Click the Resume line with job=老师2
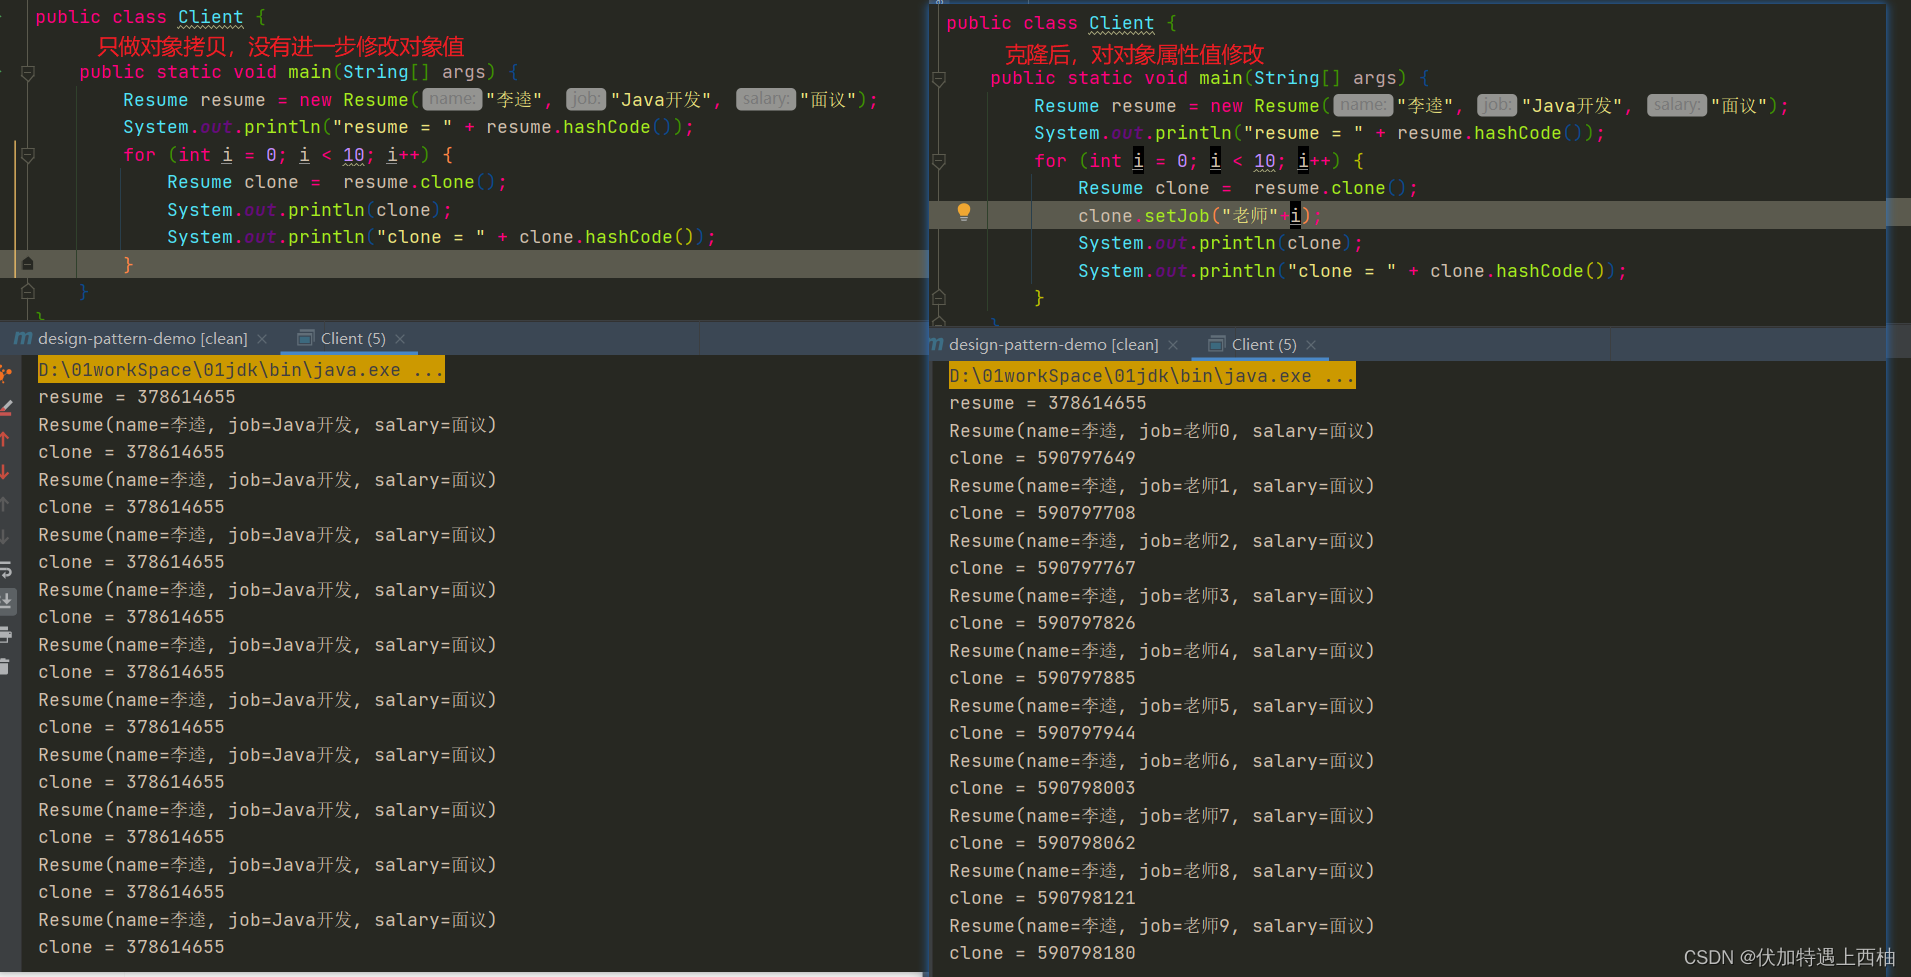 (1162, 541)
